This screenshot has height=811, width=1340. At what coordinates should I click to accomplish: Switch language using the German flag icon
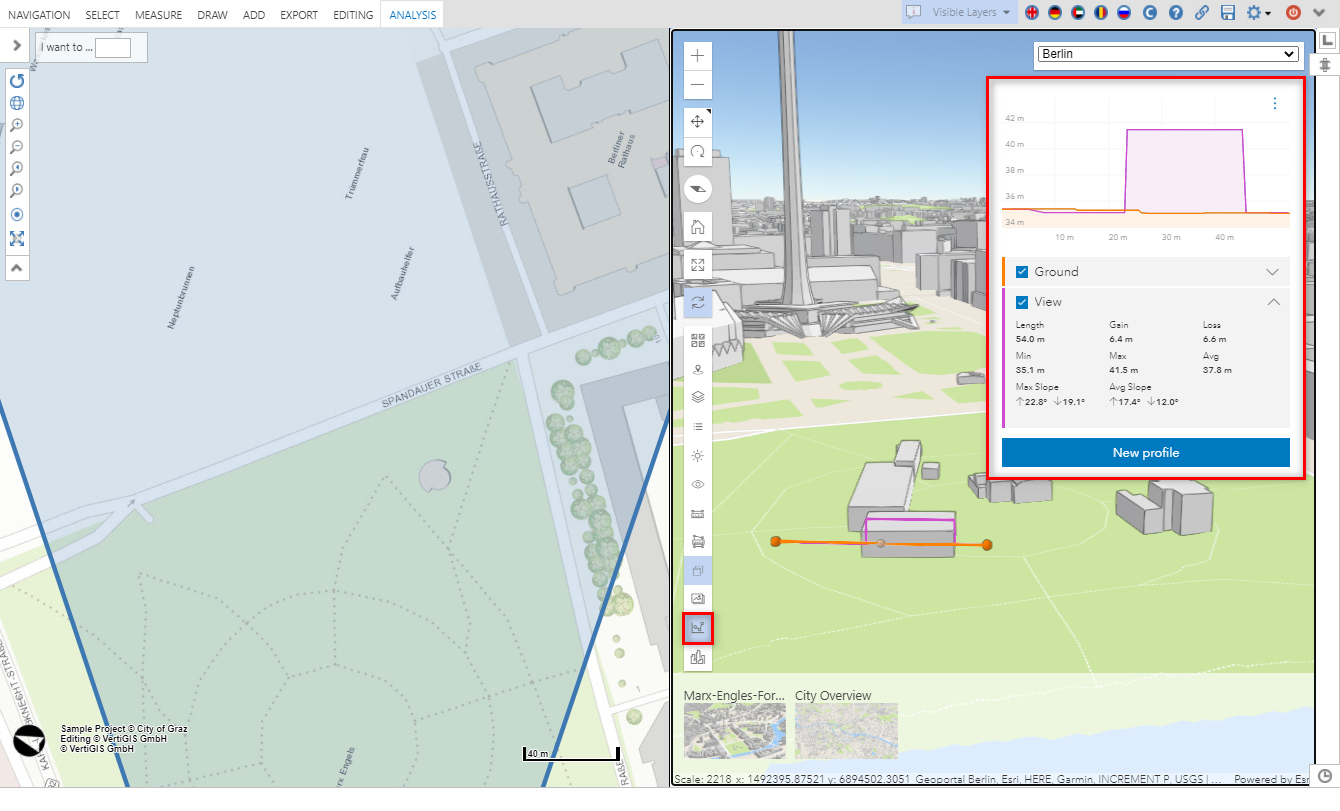(x=1054, y=13)
